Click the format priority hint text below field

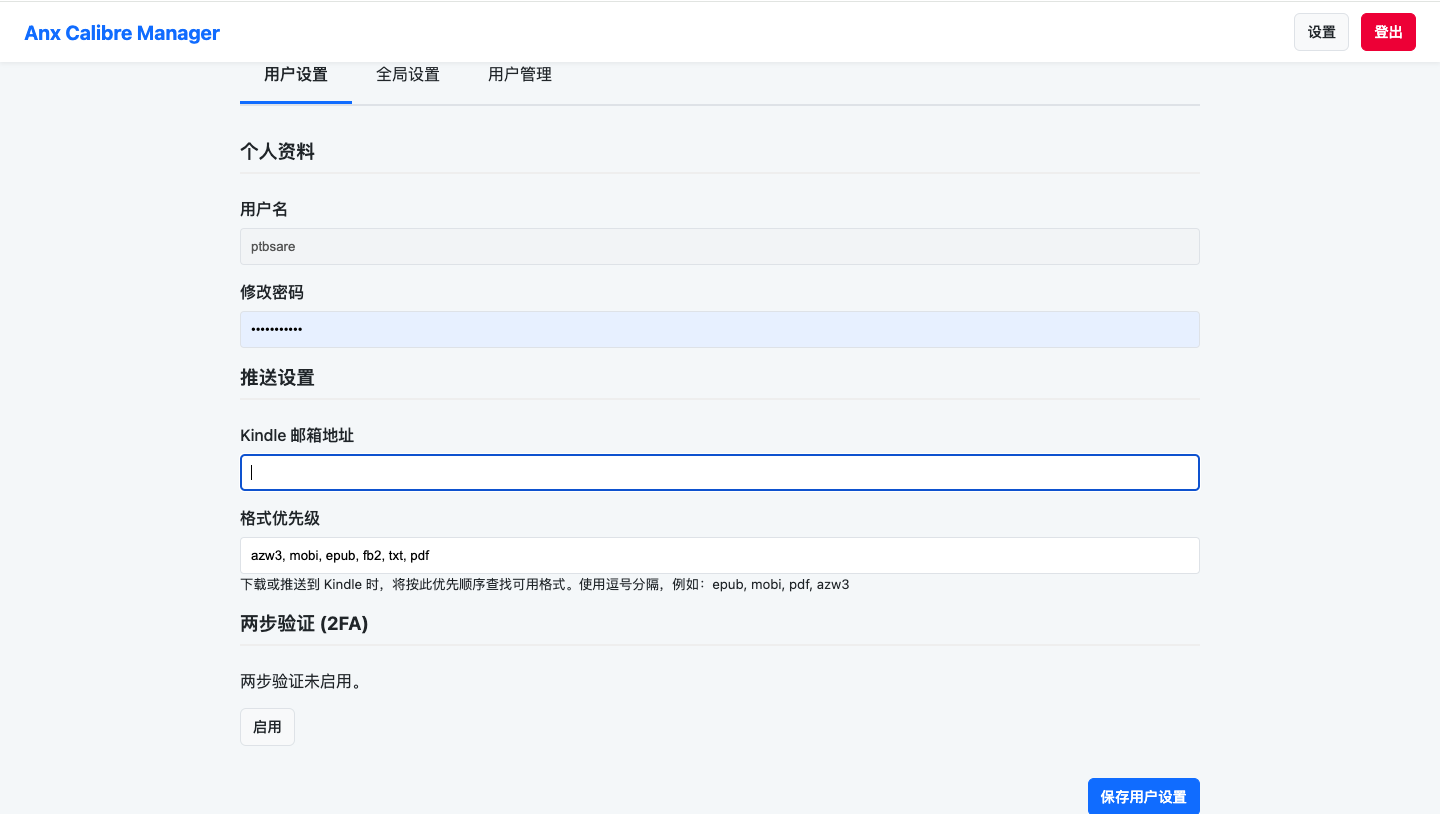click(x=545, y=584)
